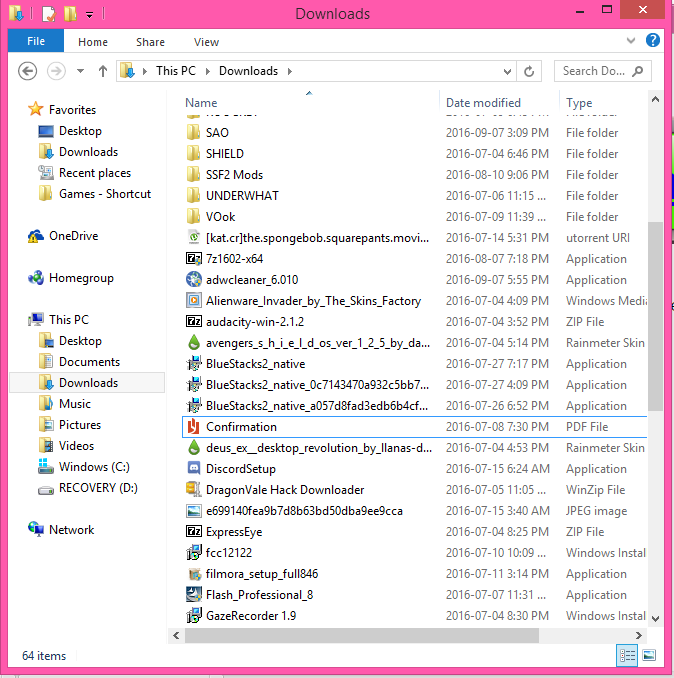Click the OneDrive icon in navigation pane
The width and height of the screenshot is (674, 678).
click(x=36, y=236)
